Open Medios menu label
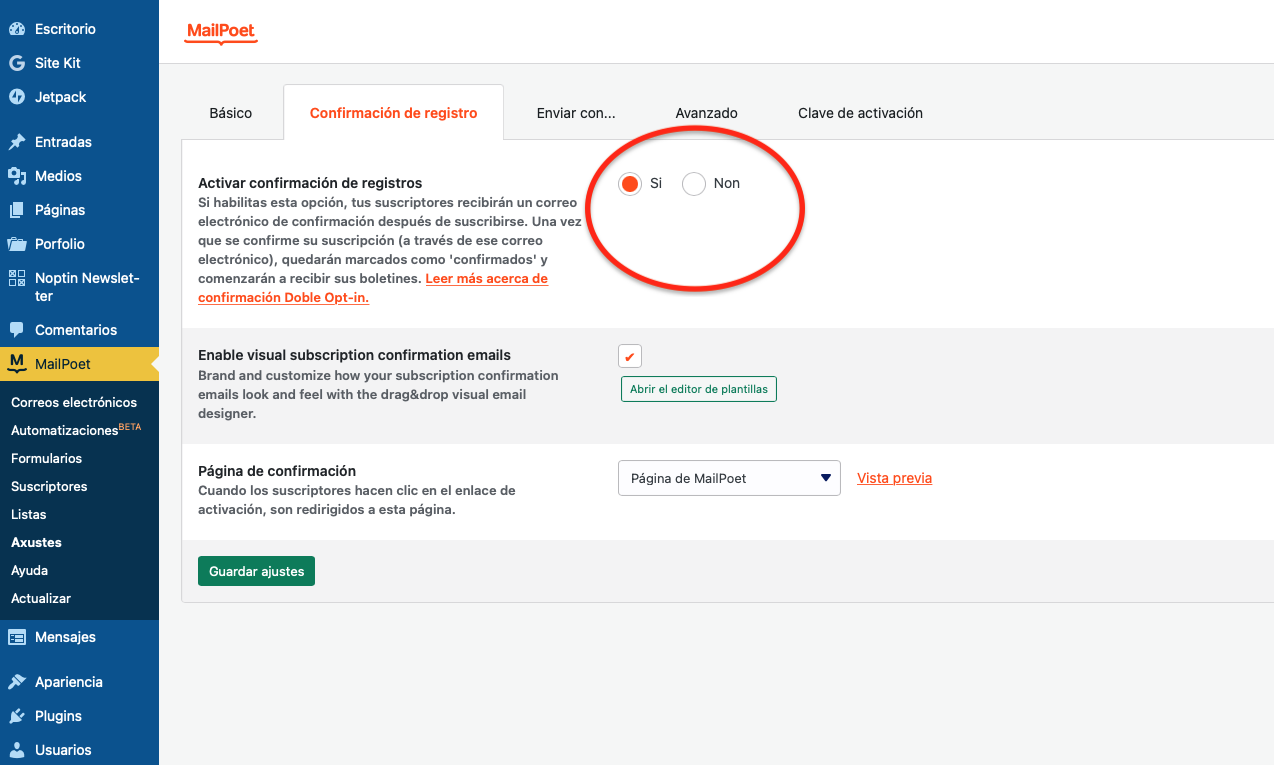1274x765 pixels. point(58,176)
